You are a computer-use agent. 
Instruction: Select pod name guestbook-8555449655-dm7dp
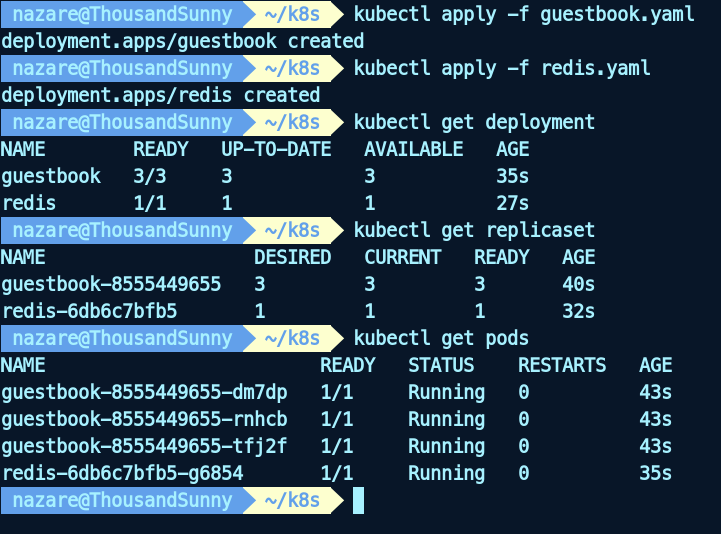tap(145, 392)
